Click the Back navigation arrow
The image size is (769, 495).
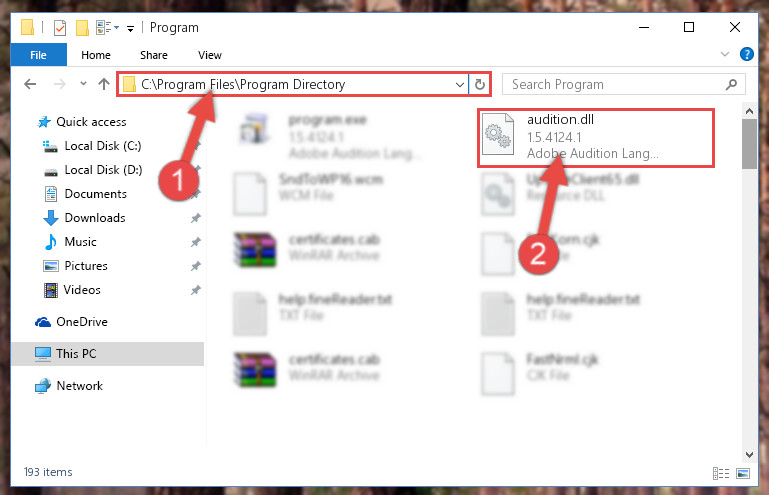coord(30,84)
